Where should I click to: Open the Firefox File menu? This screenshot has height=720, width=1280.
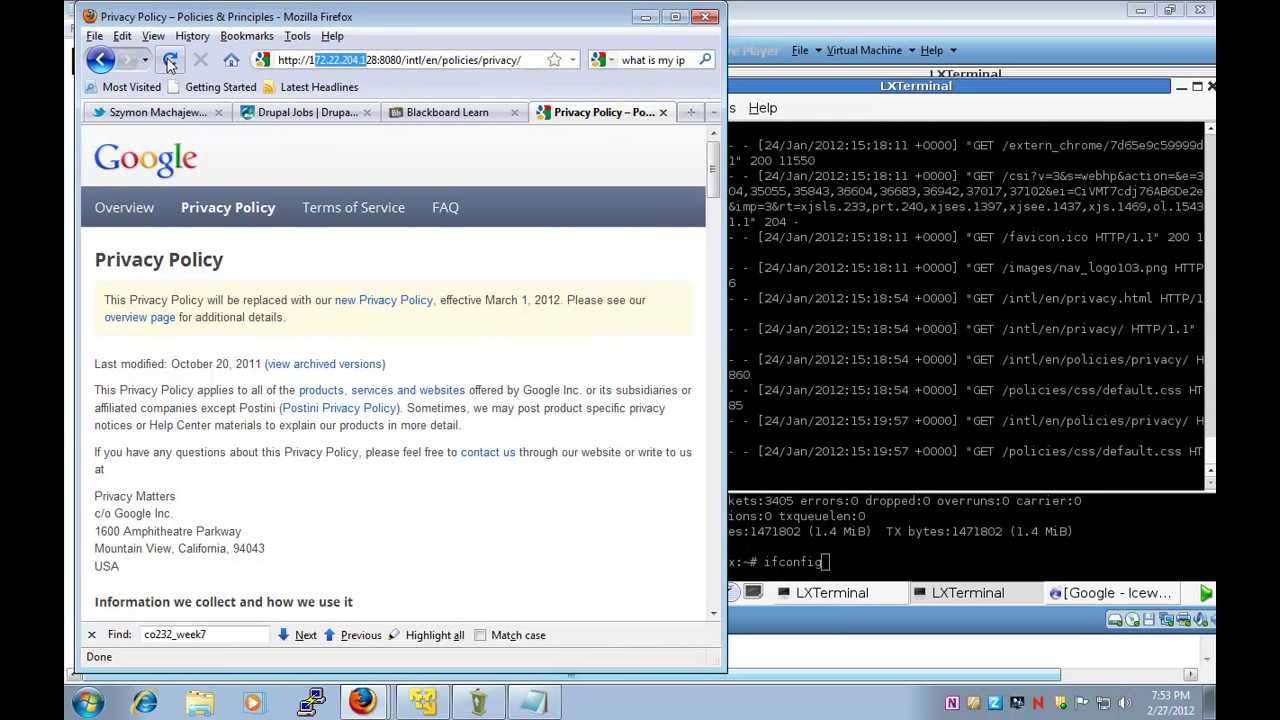coord(94,36)
